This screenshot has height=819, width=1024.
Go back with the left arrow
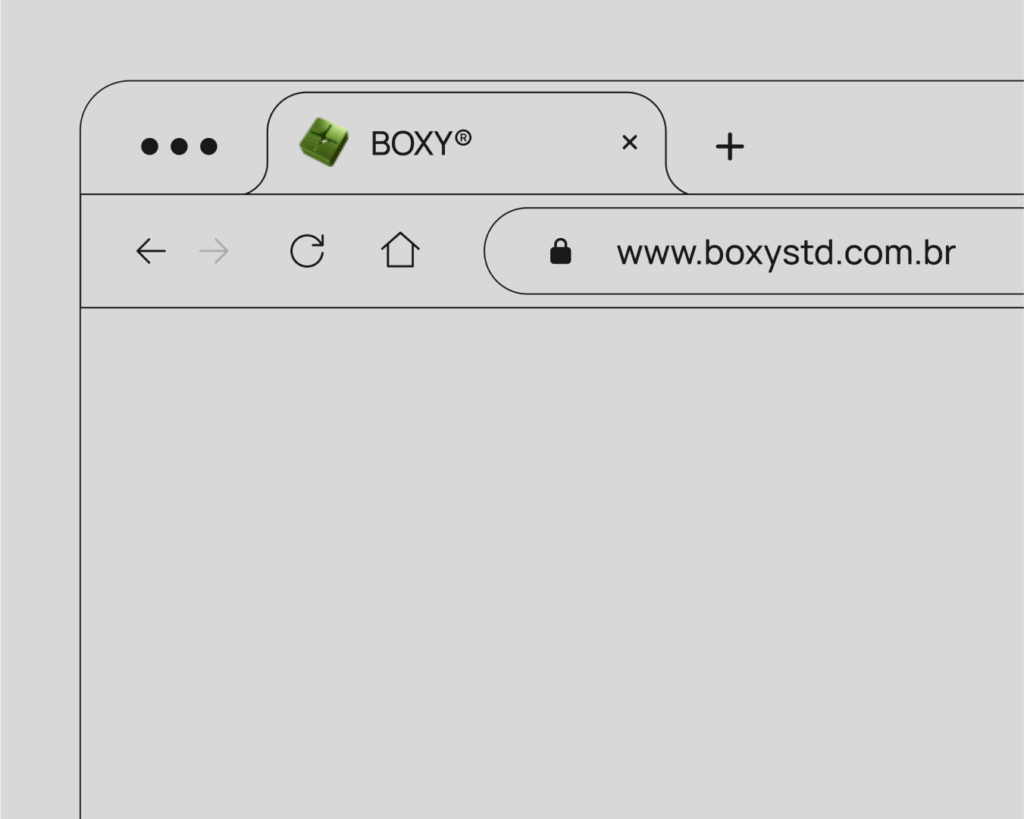click(151, 251)
